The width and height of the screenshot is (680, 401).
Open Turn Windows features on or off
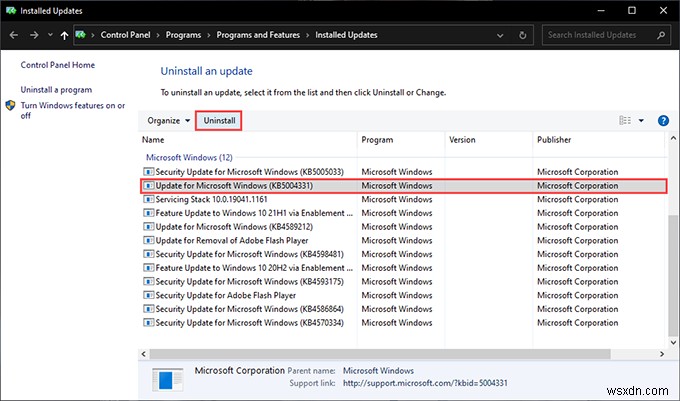click(x=72, y=110)
